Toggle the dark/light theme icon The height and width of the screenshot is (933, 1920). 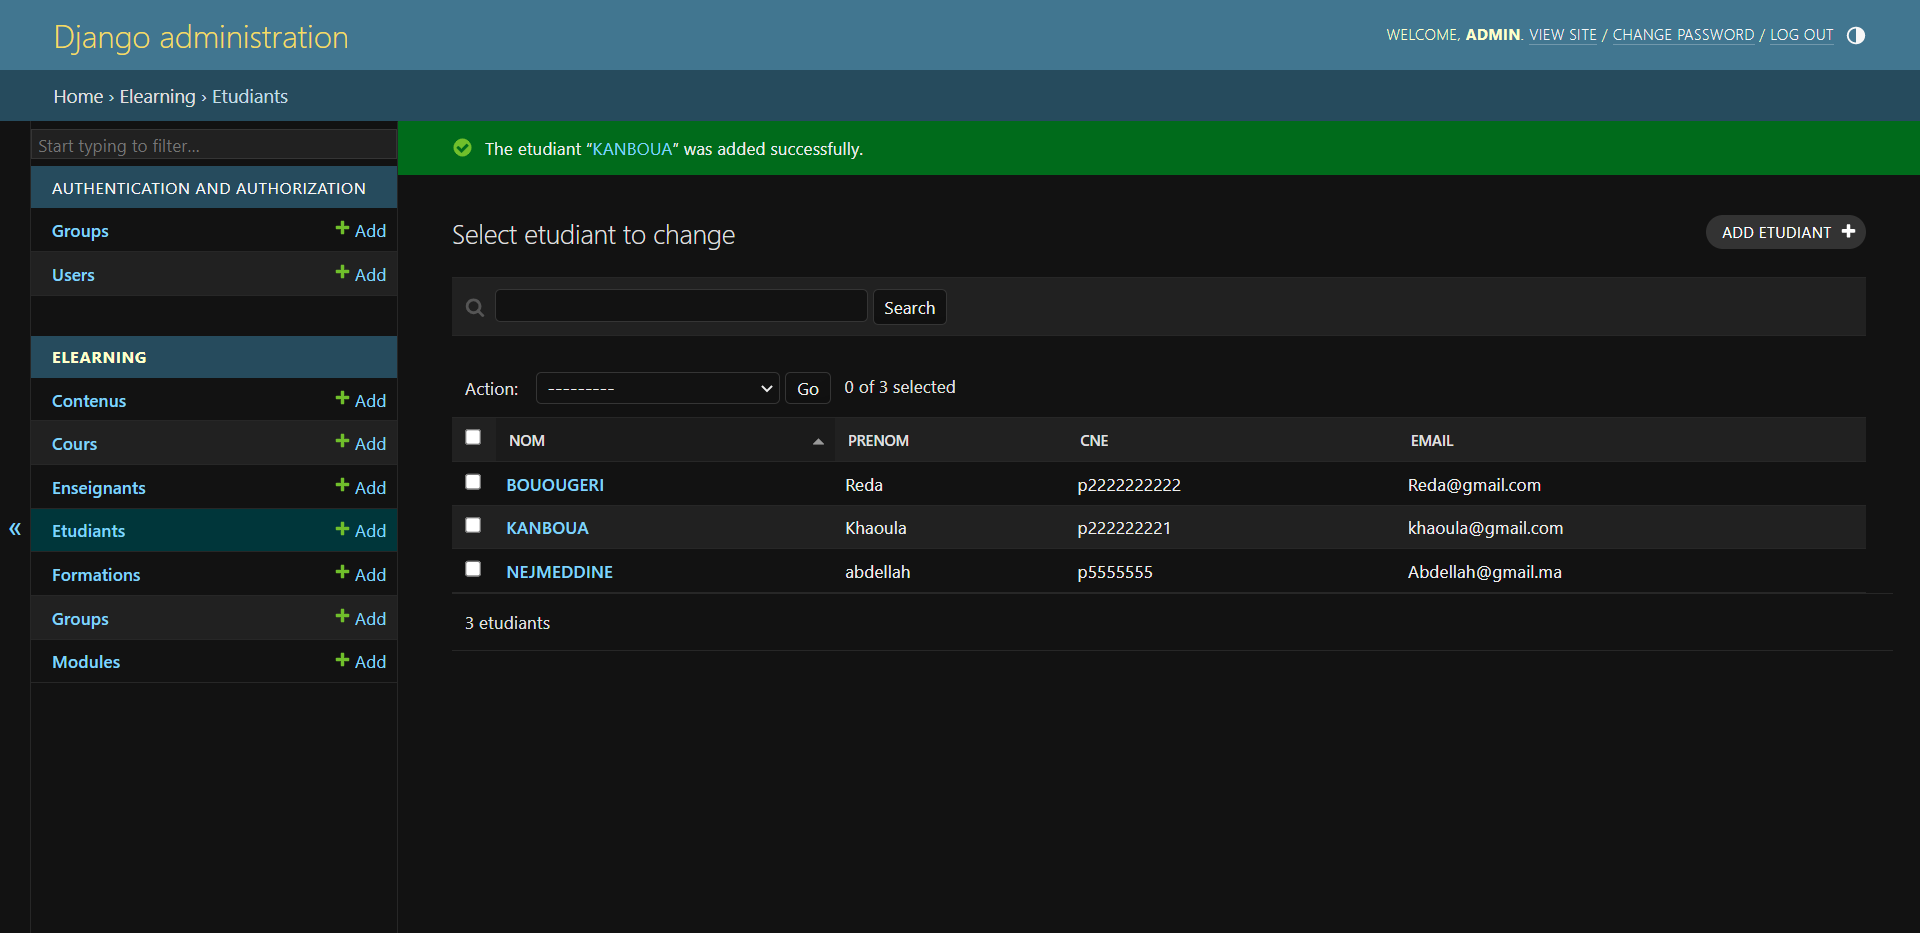1856,35
